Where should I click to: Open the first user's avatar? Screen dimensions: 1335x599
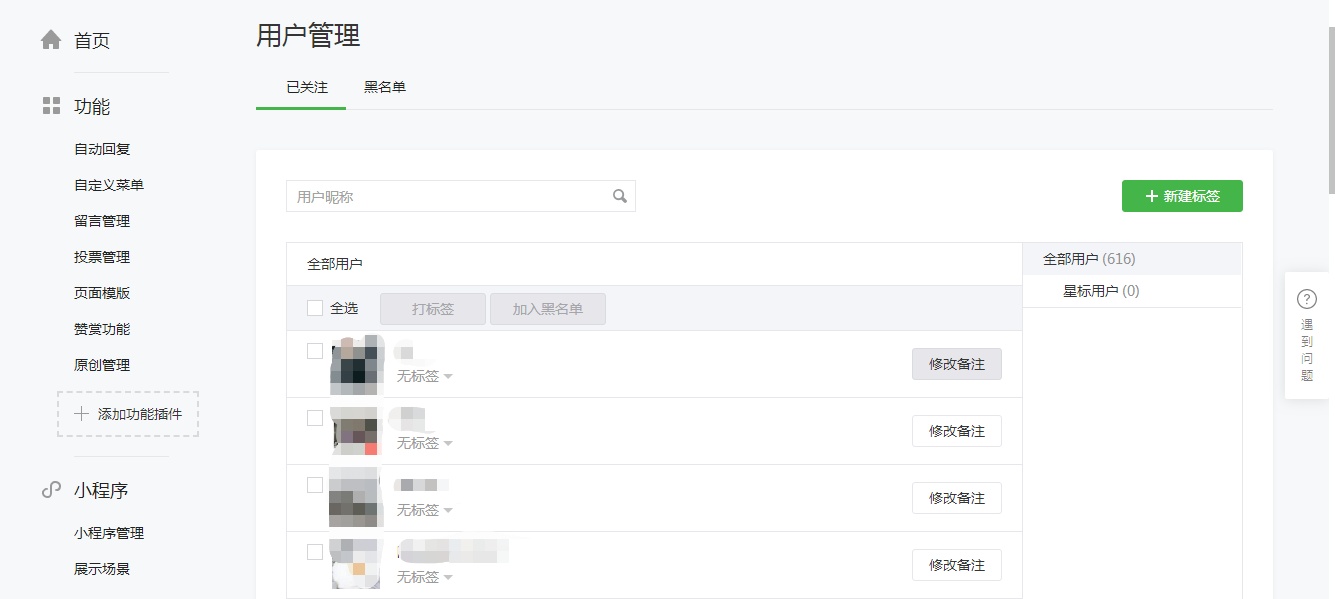pos(355,364)
